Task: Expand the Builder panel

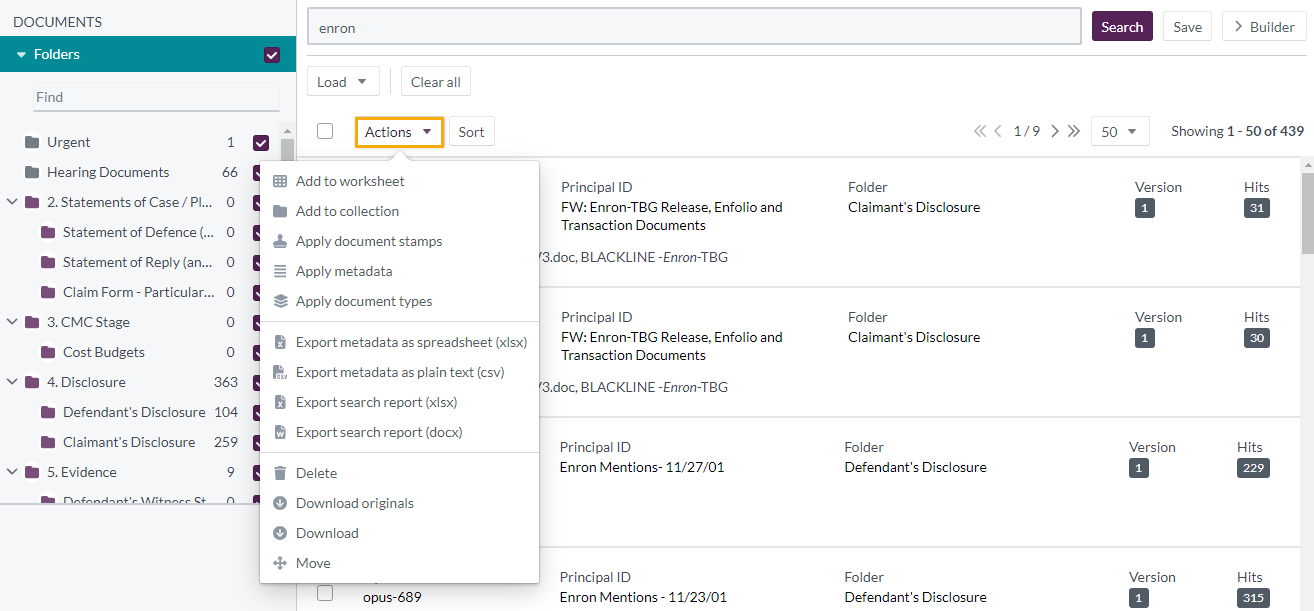Action: 1264,27
